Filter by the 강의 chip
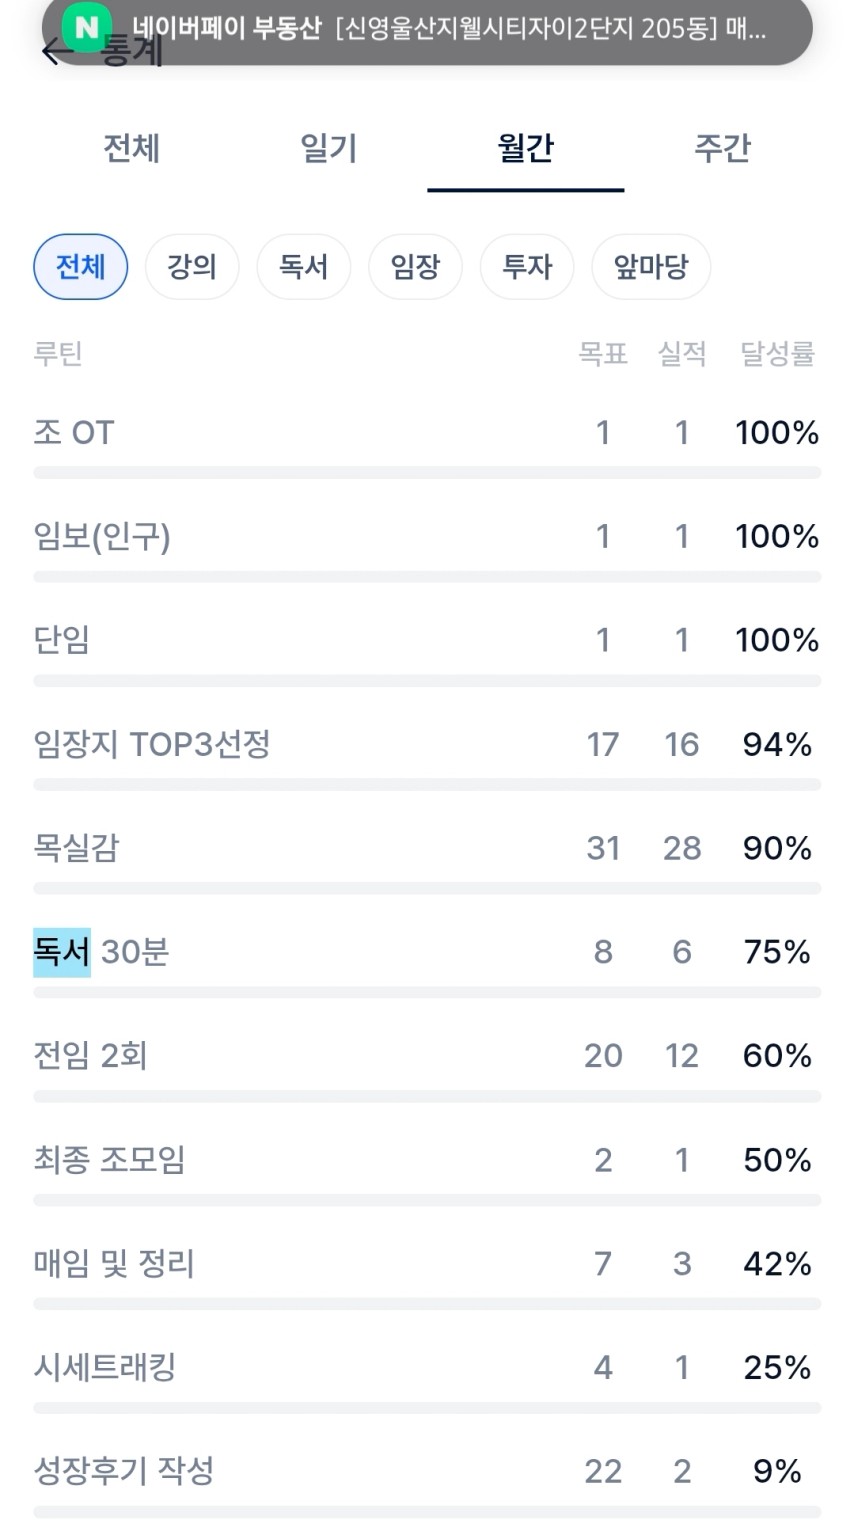The image size is (854, 1535). tap(192, 267)
